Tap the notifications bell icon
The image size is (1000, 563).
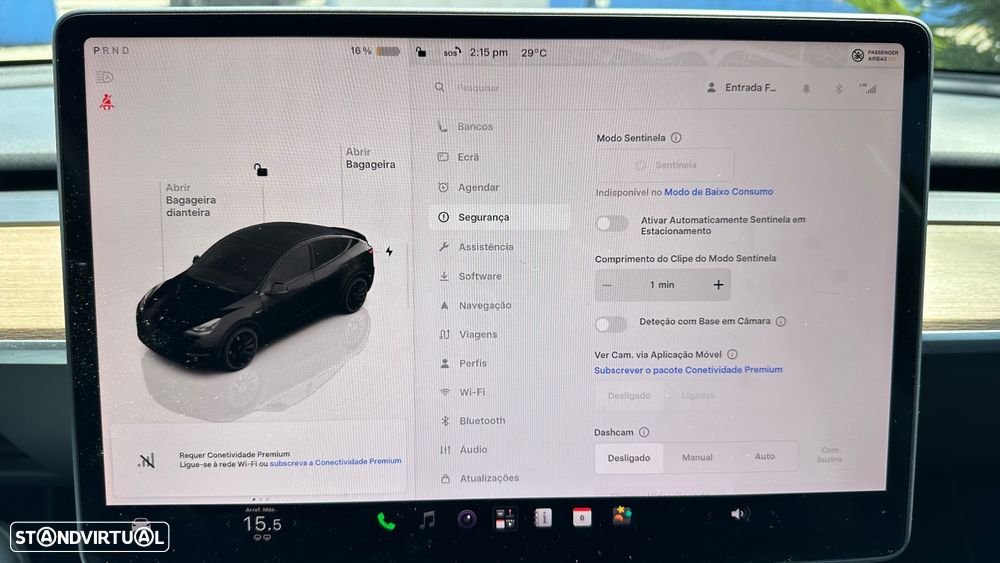806,89
